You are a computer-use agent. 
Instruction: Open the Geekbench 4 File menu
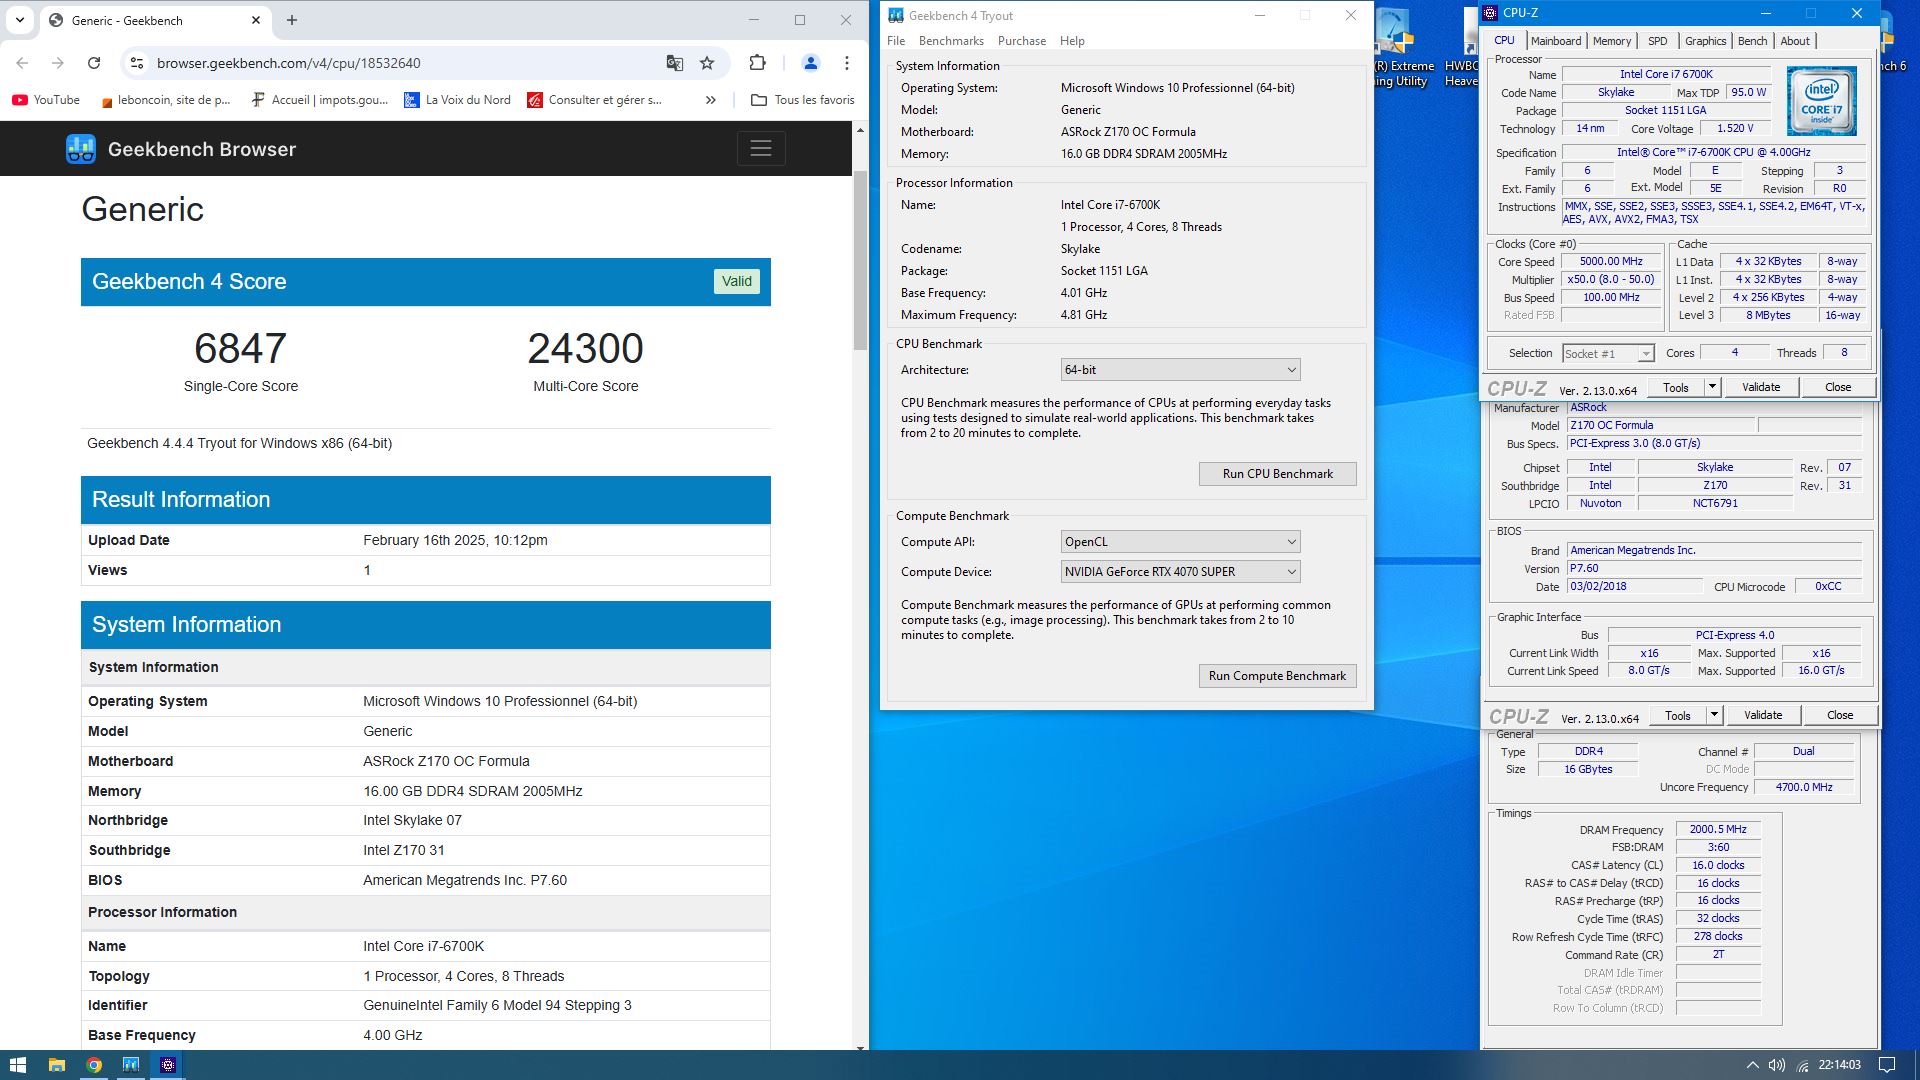896,41
